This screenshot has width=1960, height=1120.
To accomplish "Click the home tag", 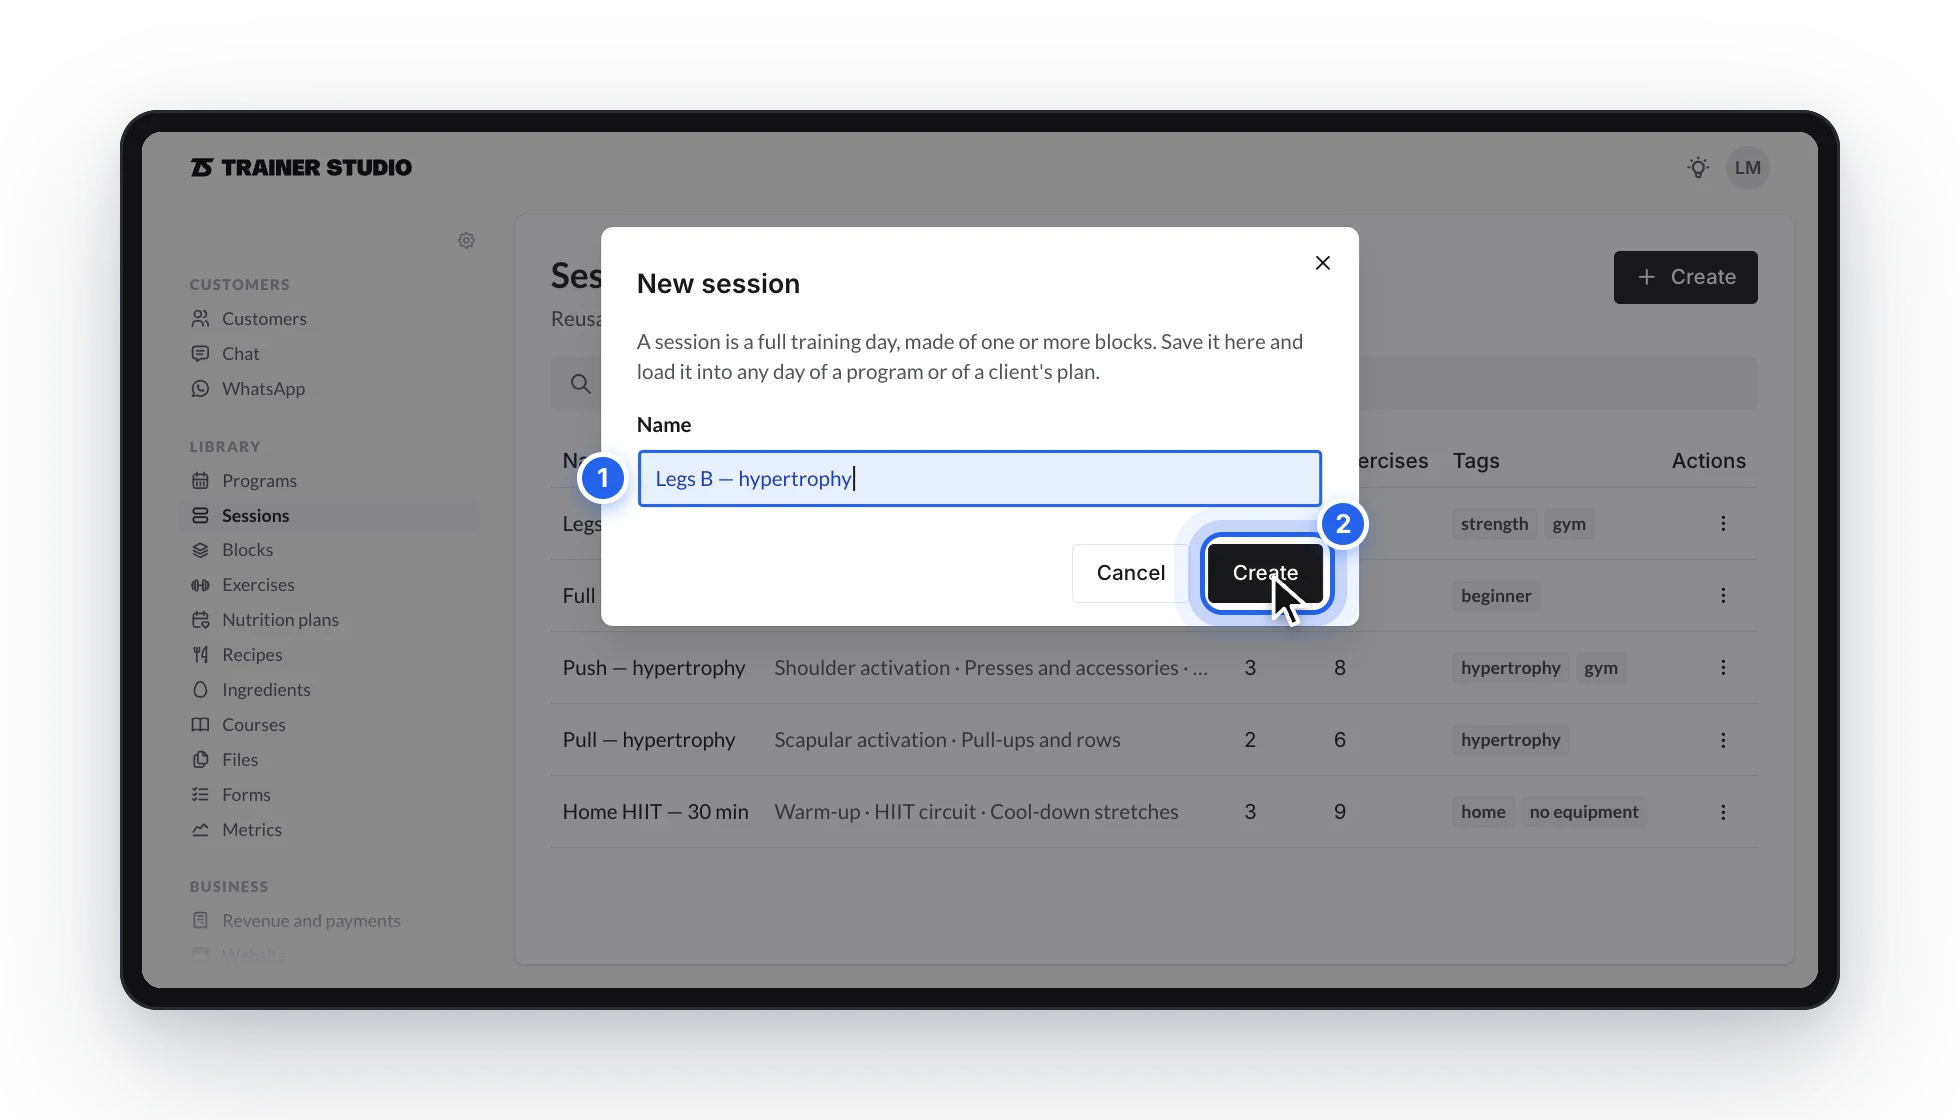I will coord(1483,812).
